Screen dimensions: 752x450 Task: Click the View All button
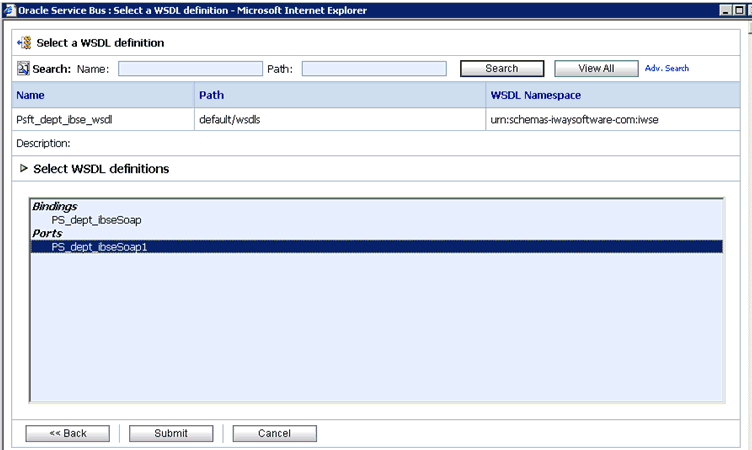tap(596, 69)
